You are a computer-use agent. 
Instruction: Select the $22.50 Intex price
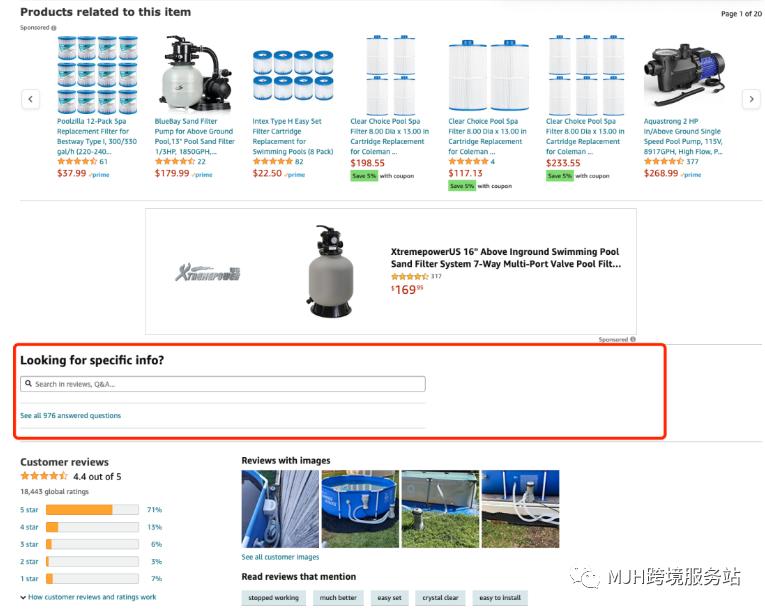[267, 173]
